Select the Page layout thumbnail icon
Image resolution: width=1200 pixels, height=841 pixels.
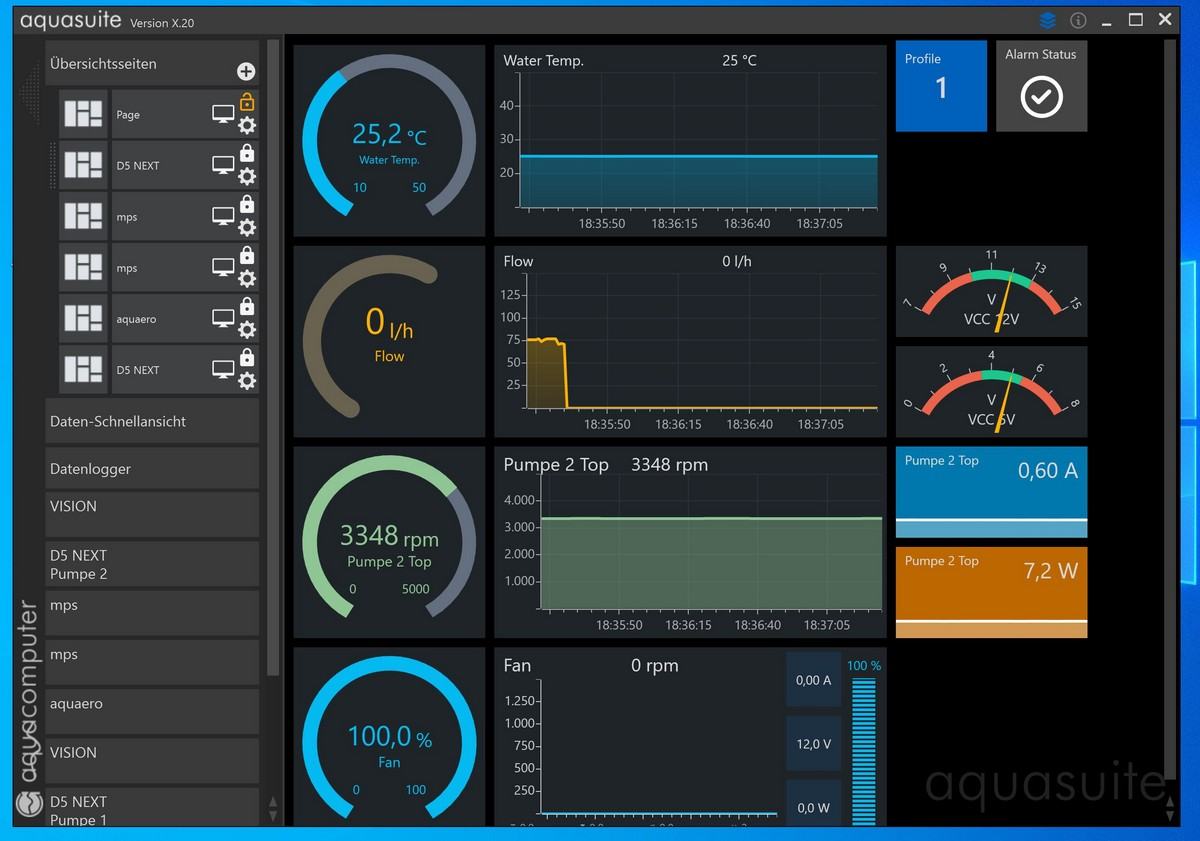pos(84,115)
